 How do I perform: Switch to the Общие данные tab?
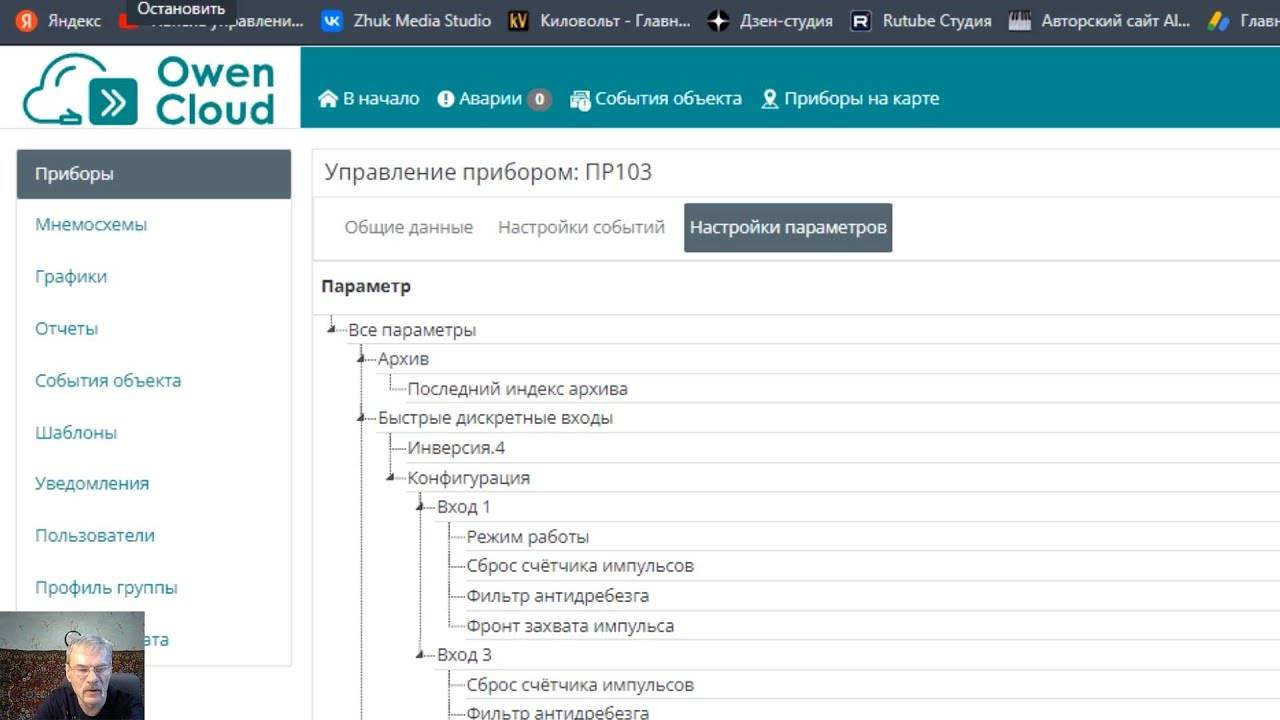click(408, 228)
